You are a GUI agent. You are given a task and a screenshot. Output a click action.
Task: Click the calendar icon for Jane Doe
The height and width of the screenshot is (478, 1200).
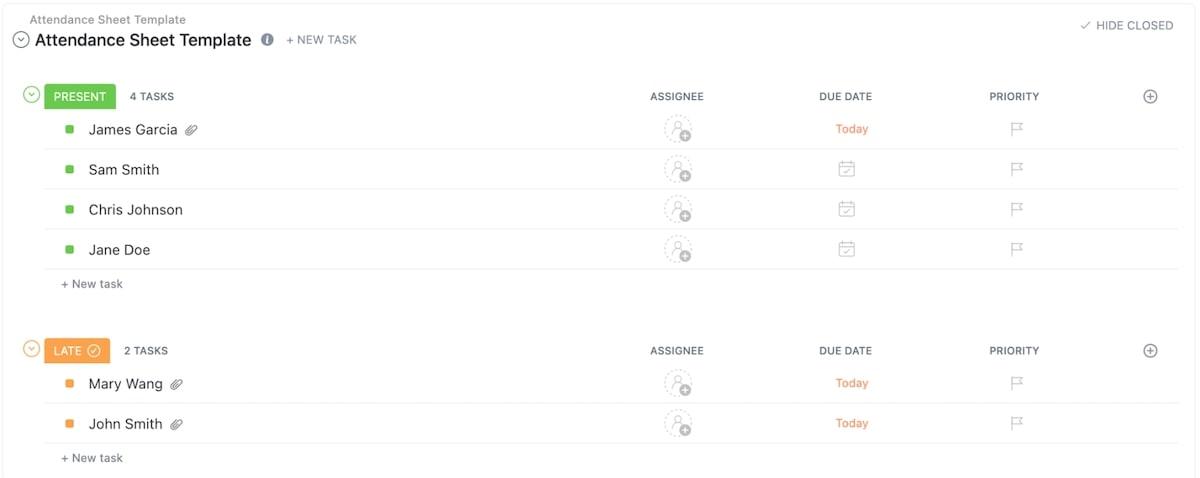tap(846, 249)
